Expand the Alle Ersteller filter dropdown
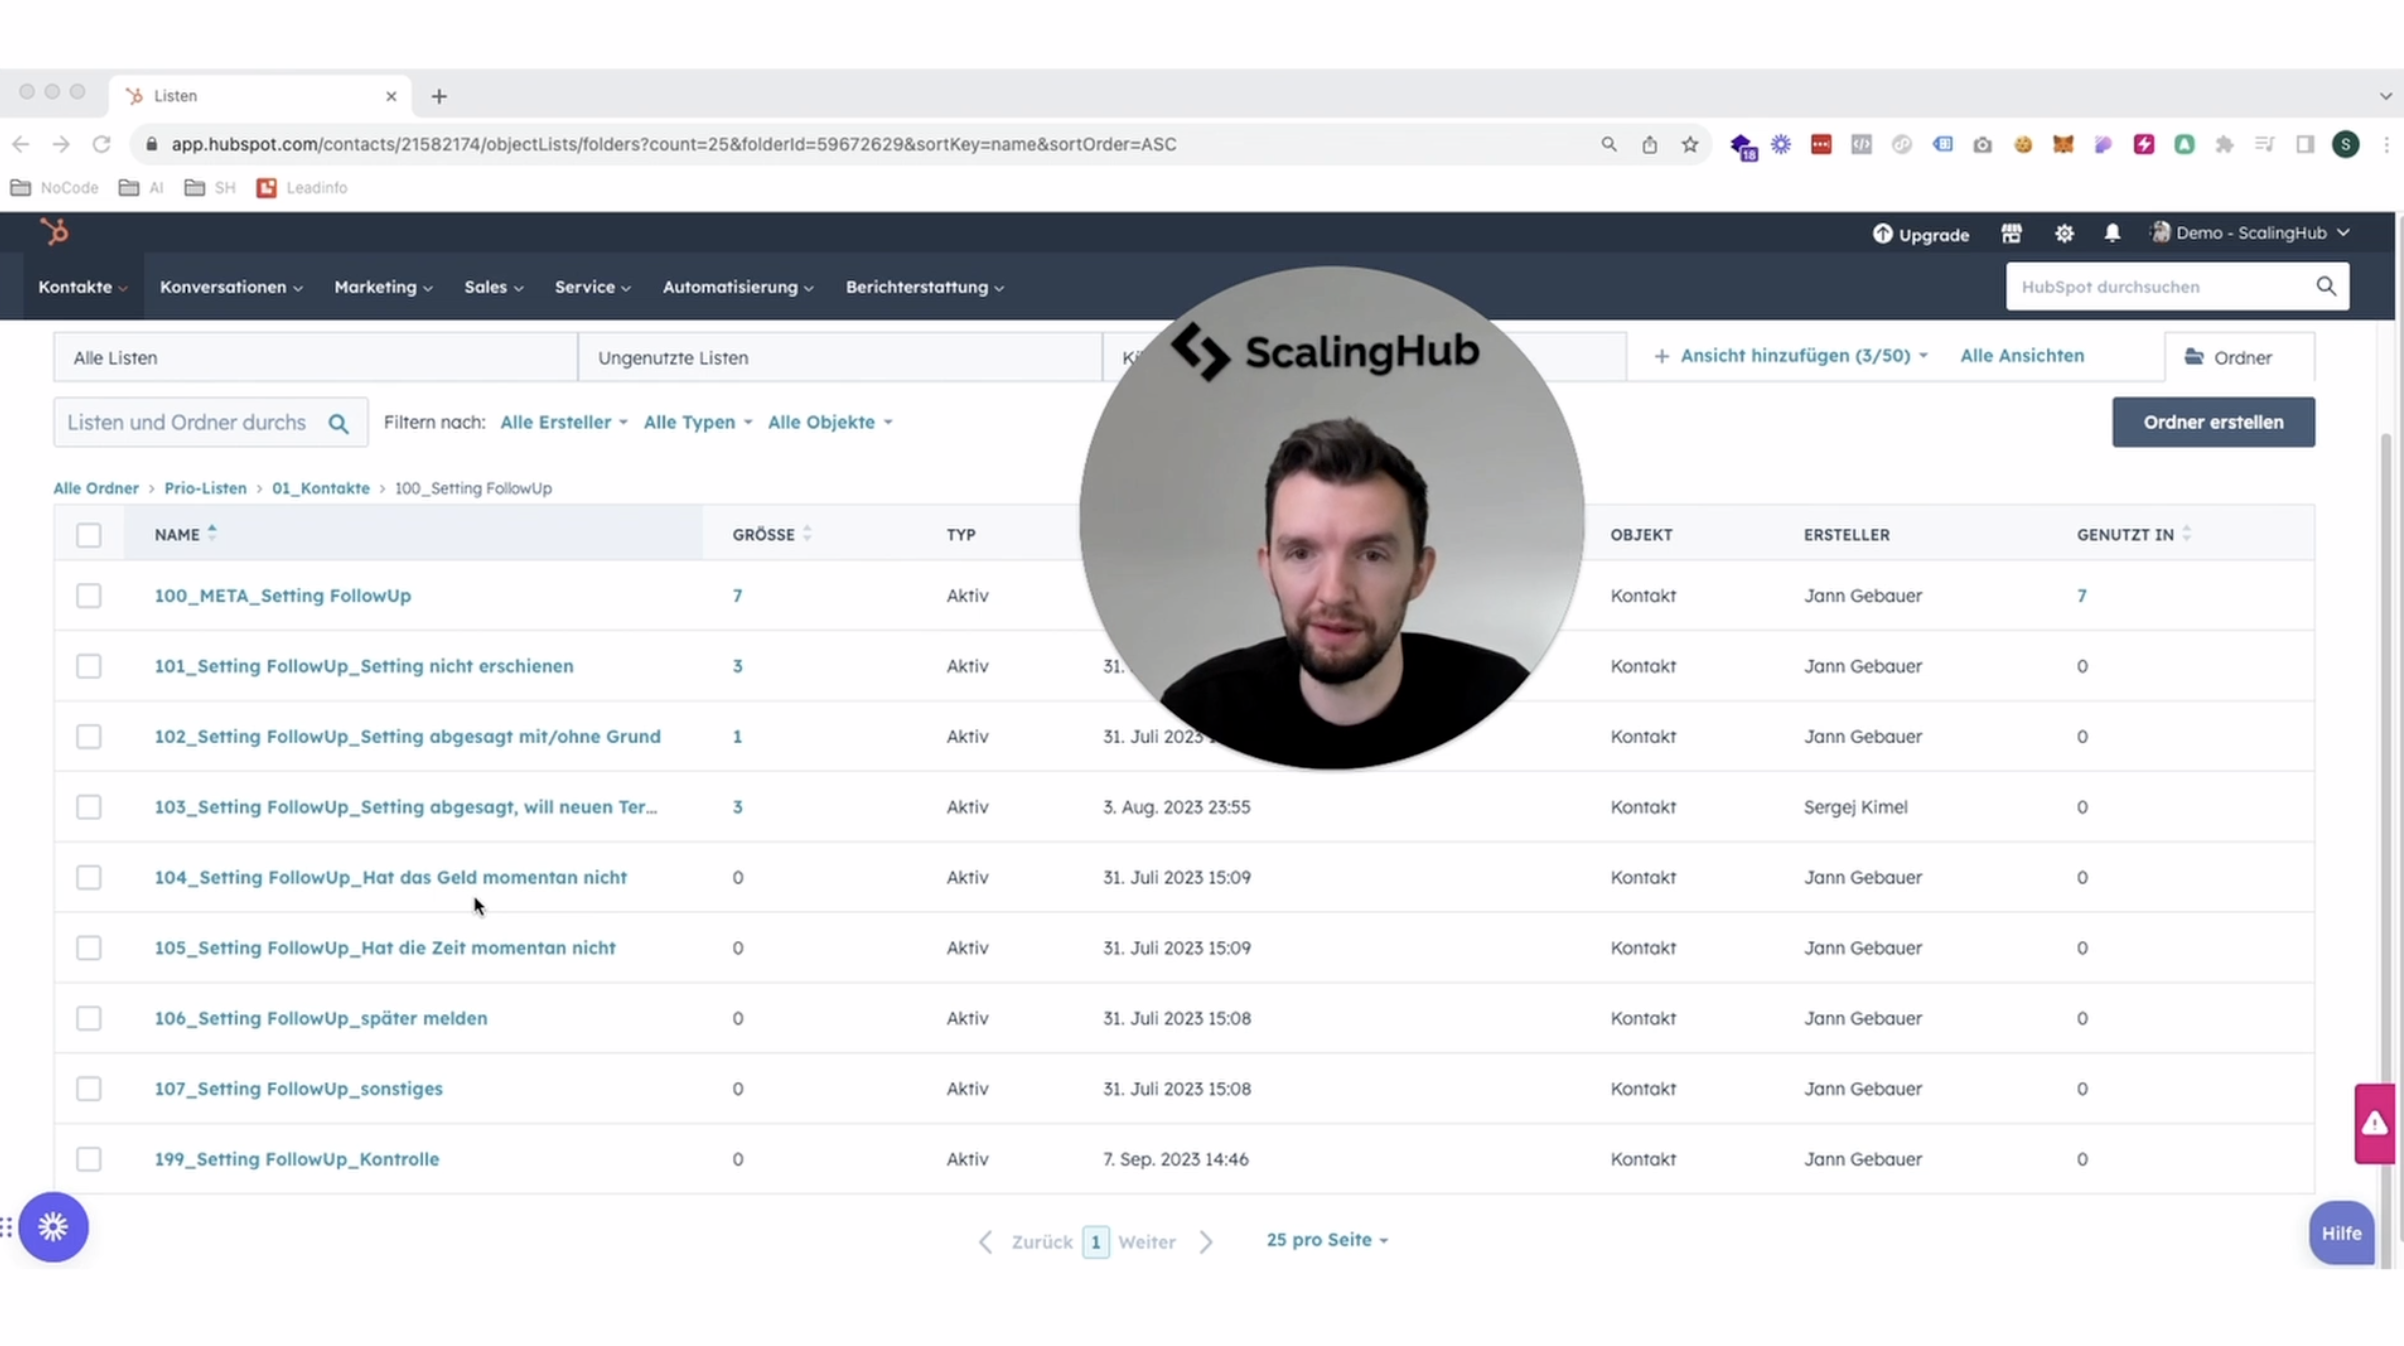 point(564,422)
